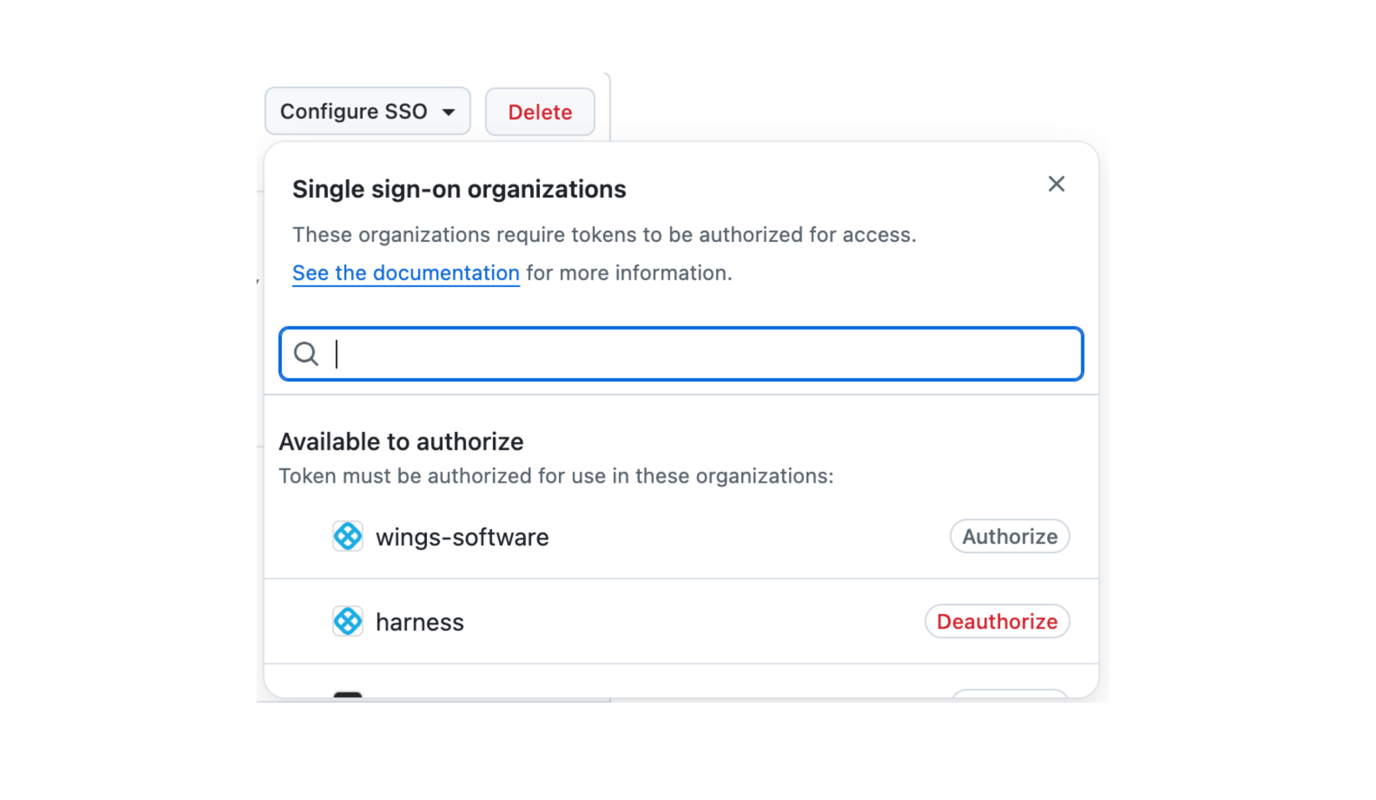This screenshot has height=800, width=1376.
Task: Click the red Delete button
Action: pyautogui.click(x=540, y=111)
